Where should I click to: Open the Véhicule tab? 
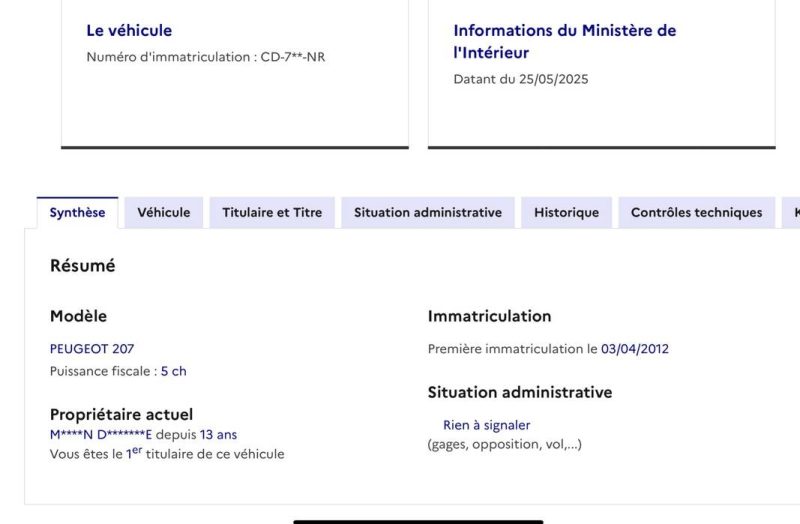pyautogui.click(x=164, y=212)
